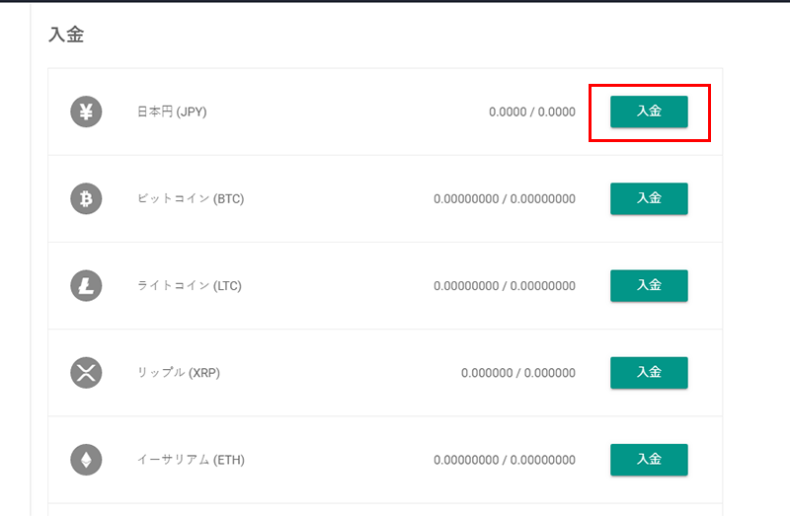The height and width of the screenshot is (516, 790).
Task: Select the 日本円 (JPY) label
Action: (172, 111)
